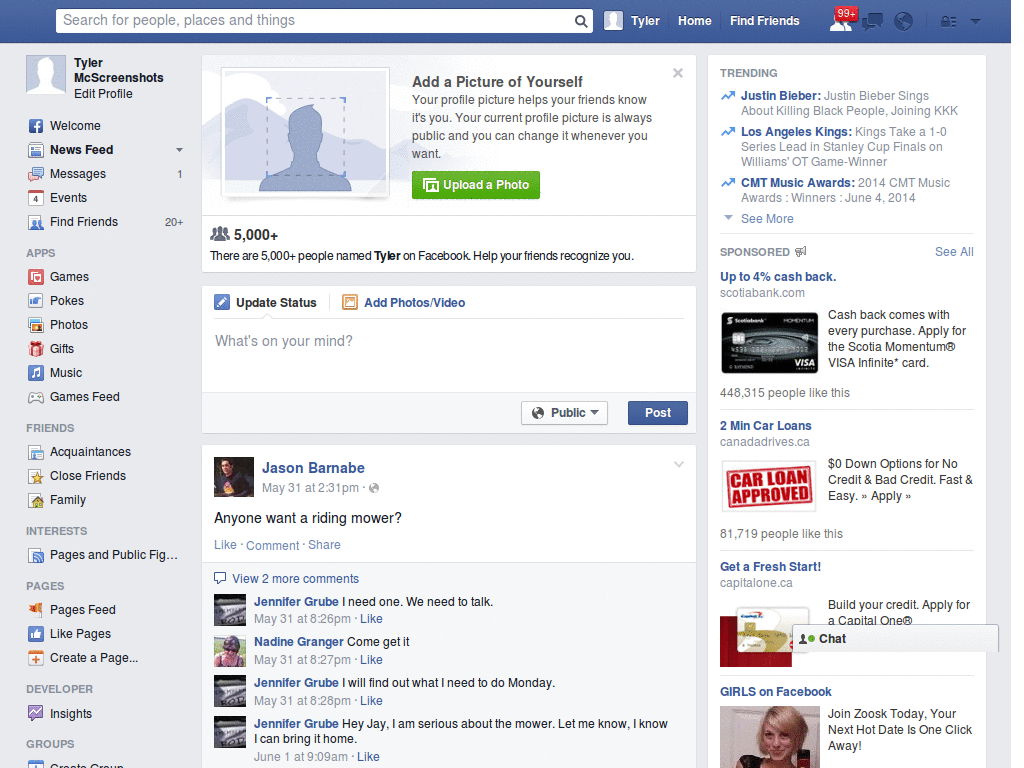Screen dimensions: 1024x768
Task: Click See All sponsored link
Action: tap(954, 252)
